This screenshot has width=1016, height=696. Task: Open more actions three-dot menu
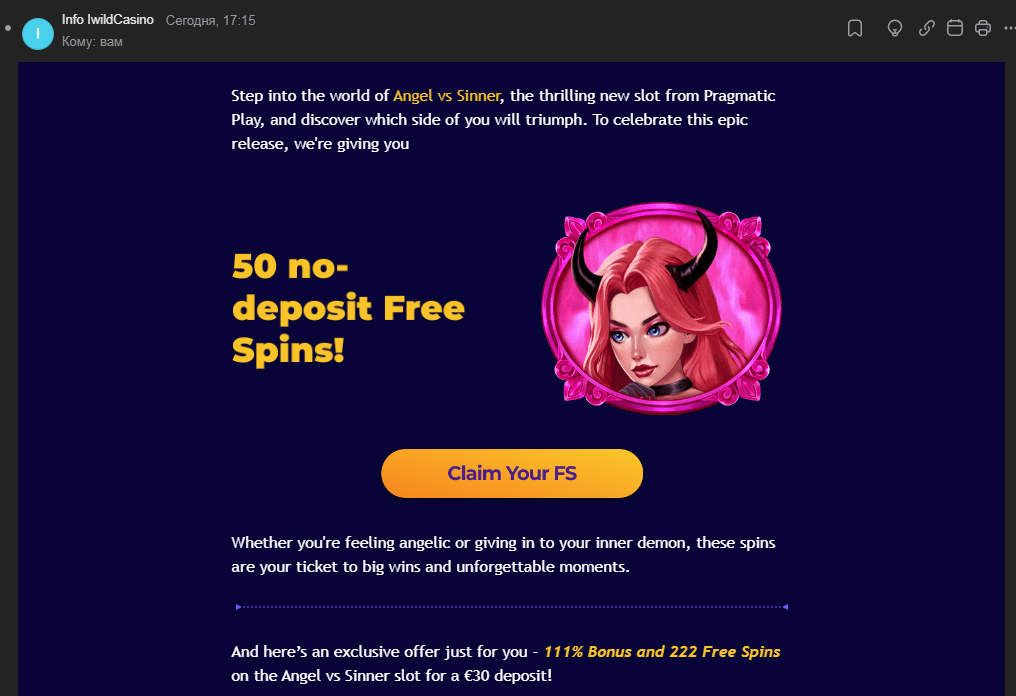click(1010, 28)
